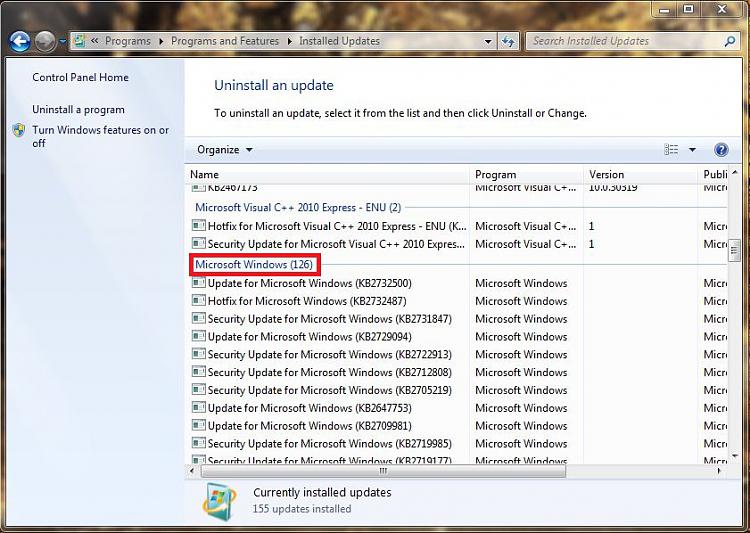This screenshot has width=750, height=533.
Task: Open Uninstall a program link
Action: click(78, 110)
